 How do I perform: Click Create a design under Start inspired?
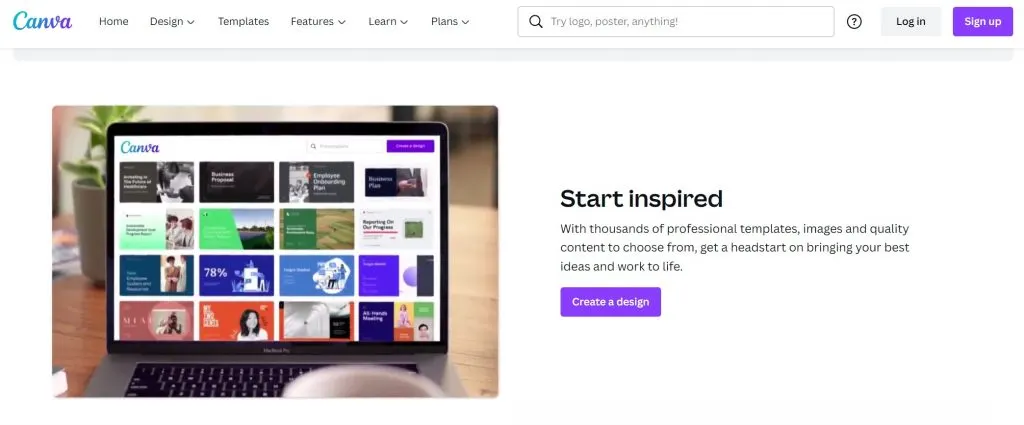click(611, 302)
